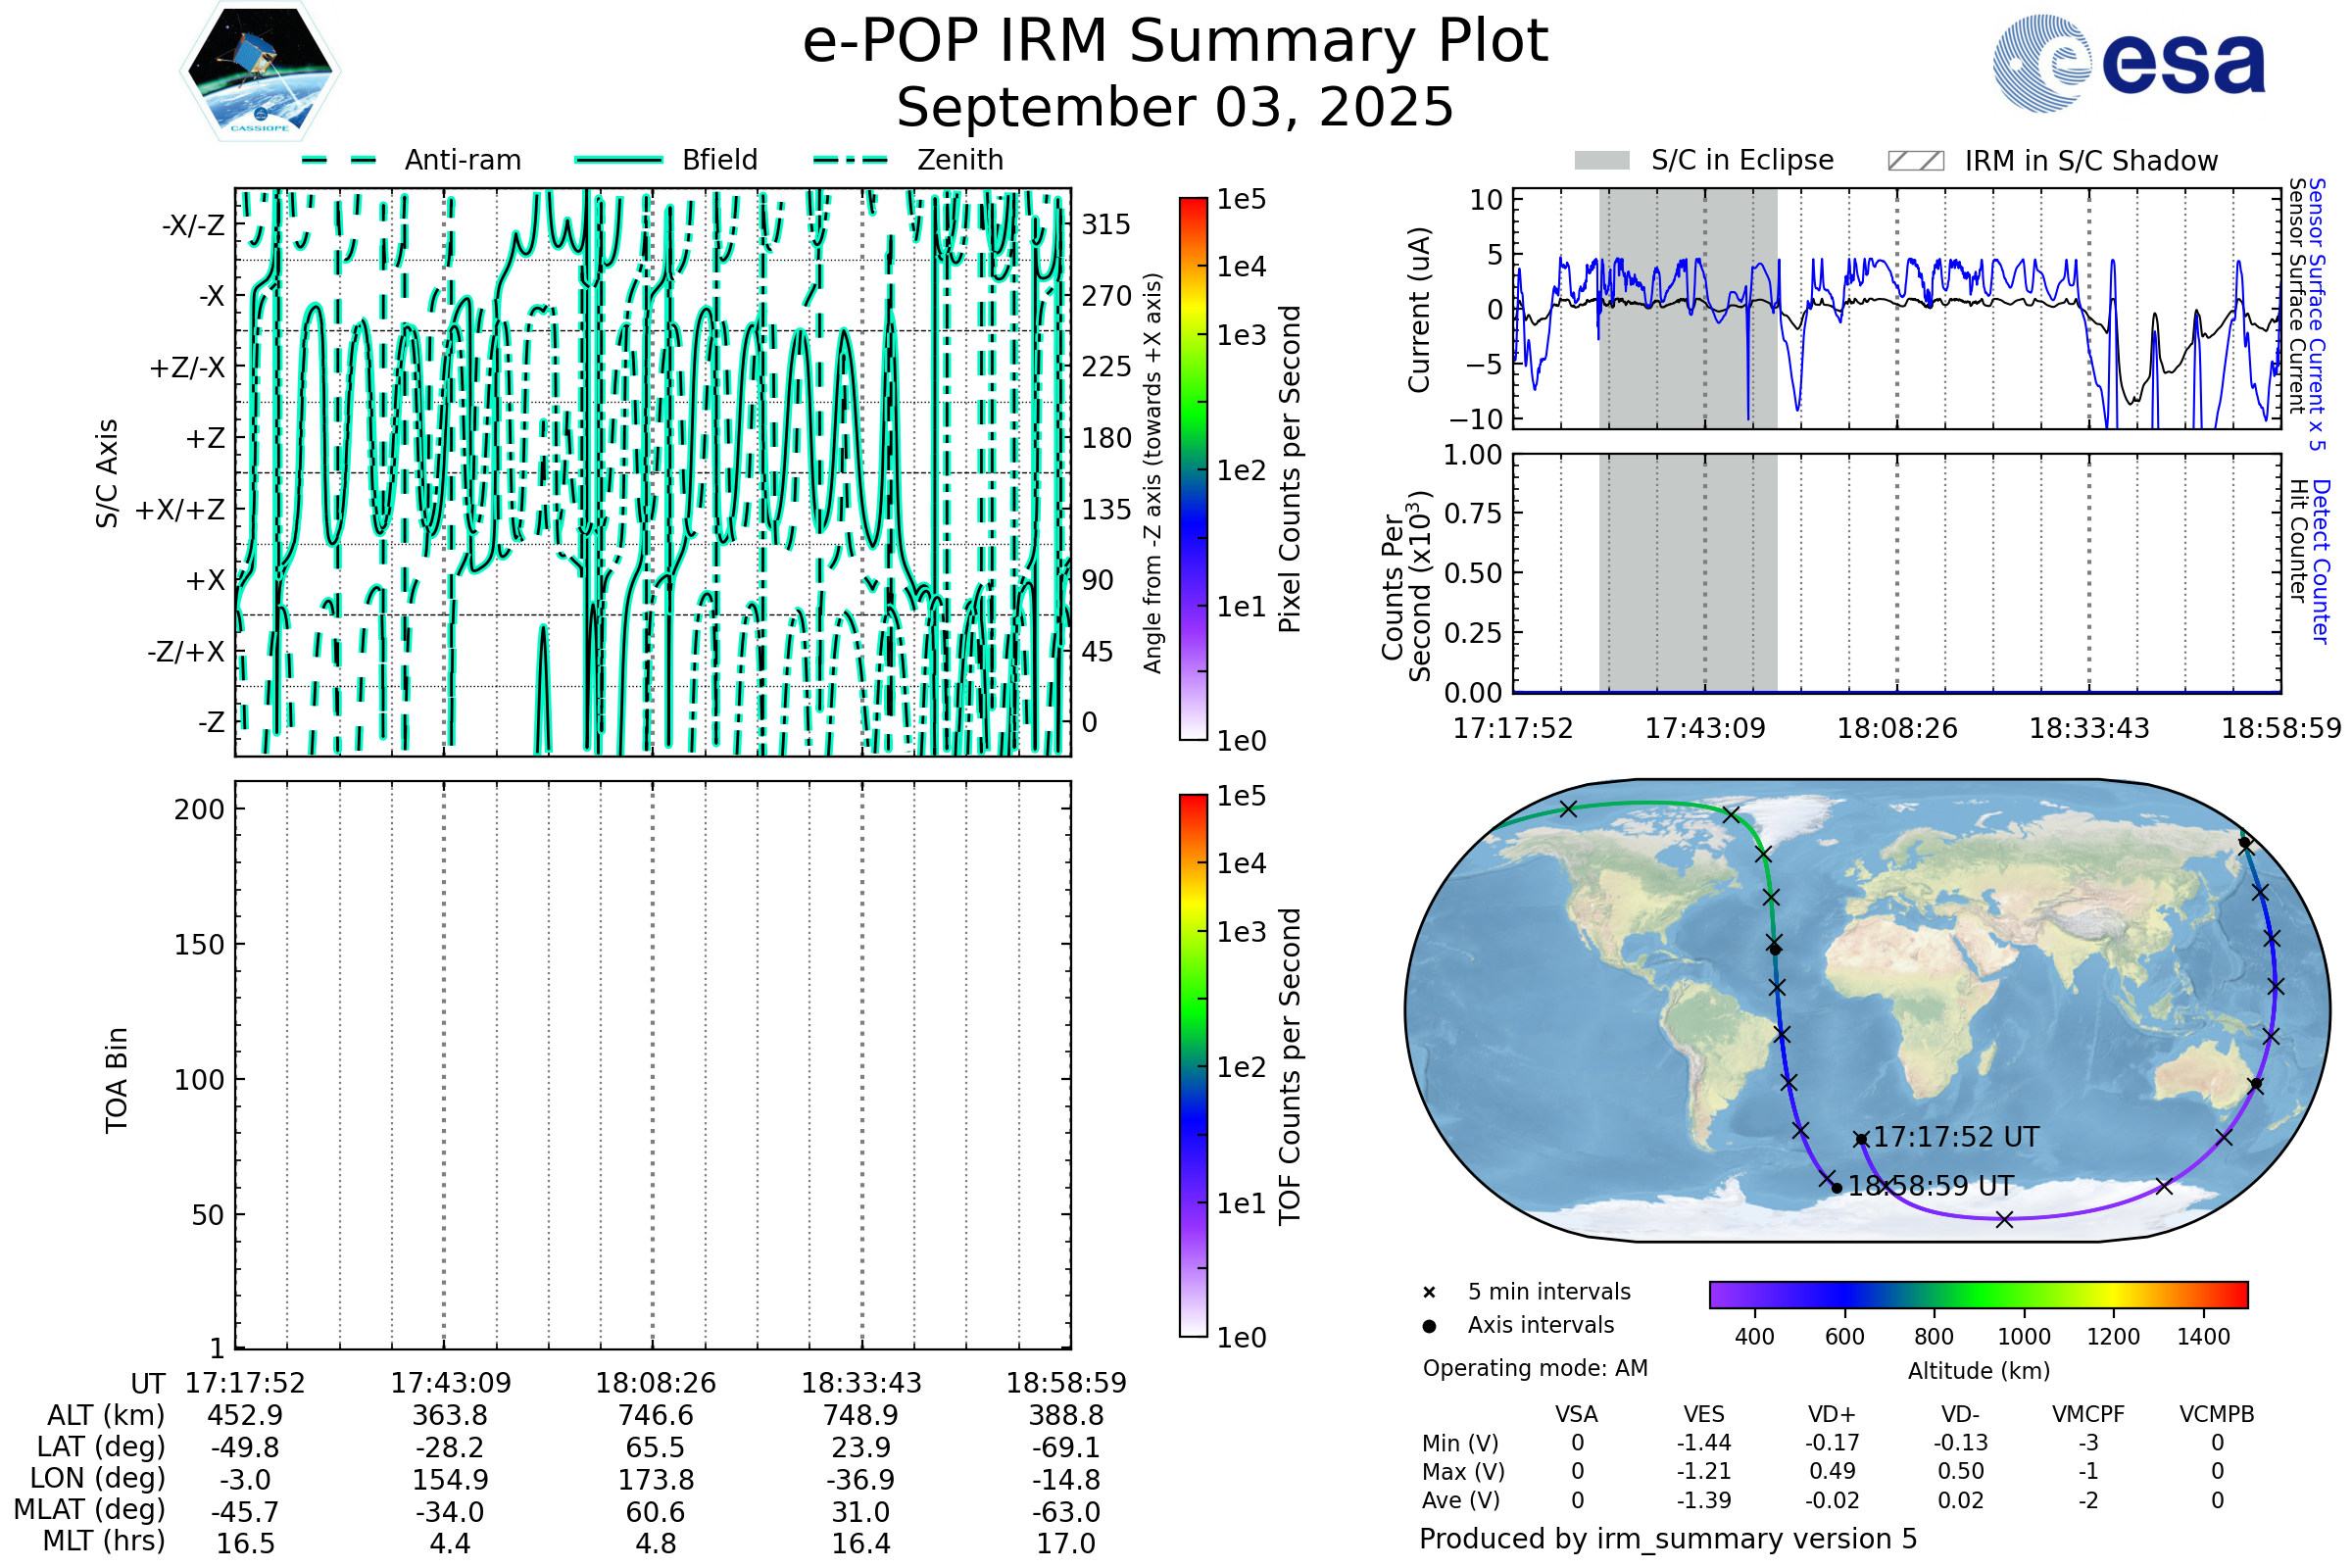Click the S/C in Eclipse gray legend patch
Image resolution: width=2352 pixels, height=1568 pixels.
tap(1602, 161)
